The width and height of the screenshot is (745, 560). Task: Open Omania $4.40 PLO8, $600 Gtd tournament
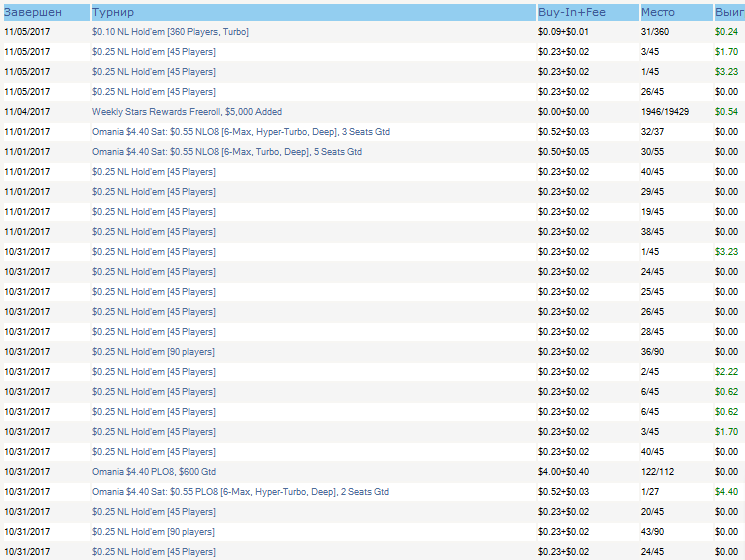pos(154,472)
